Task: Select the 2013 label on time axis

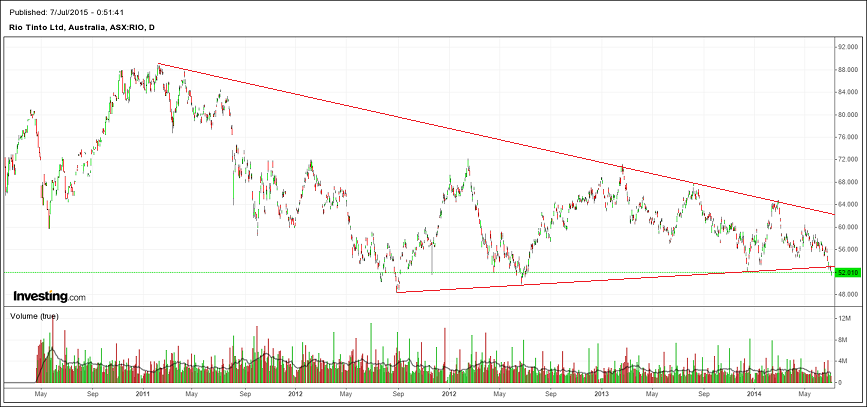Action: pyautogui.click(x=602, y=394)
